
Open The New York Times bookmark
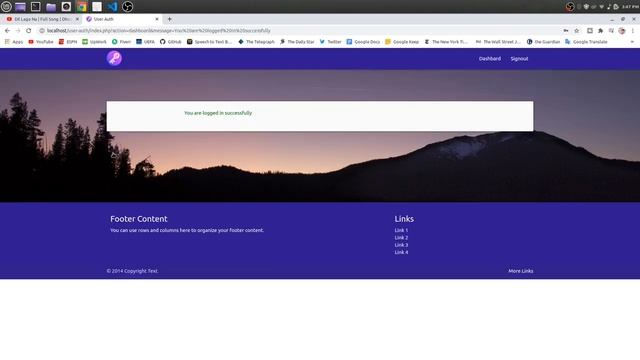click(x=446, y=42)
